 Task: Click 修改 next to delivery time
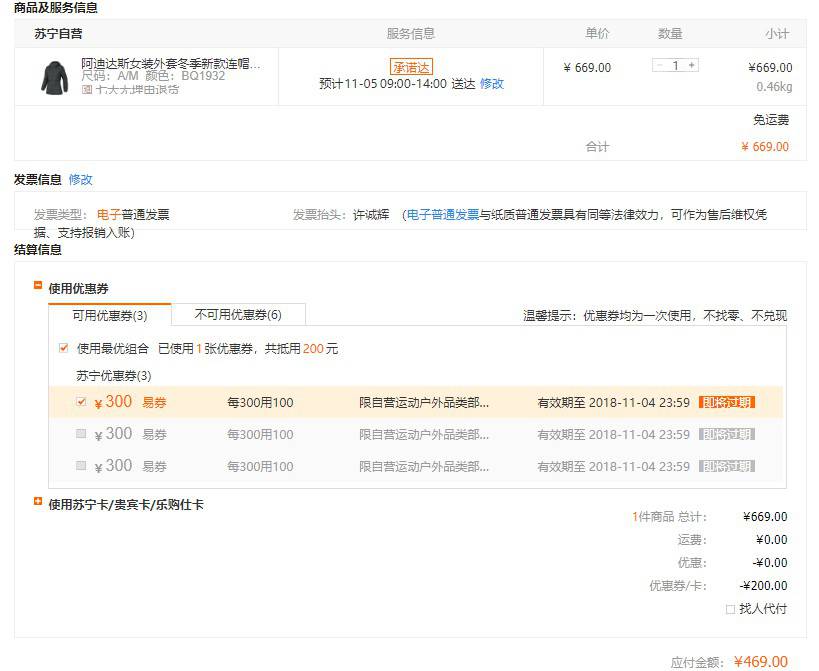click(x=492, y=84)
